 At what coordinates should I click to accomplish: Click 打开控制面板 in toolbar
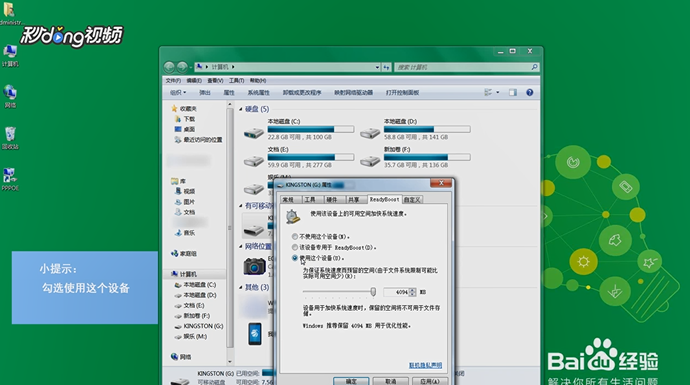click(x=402, y=93)
